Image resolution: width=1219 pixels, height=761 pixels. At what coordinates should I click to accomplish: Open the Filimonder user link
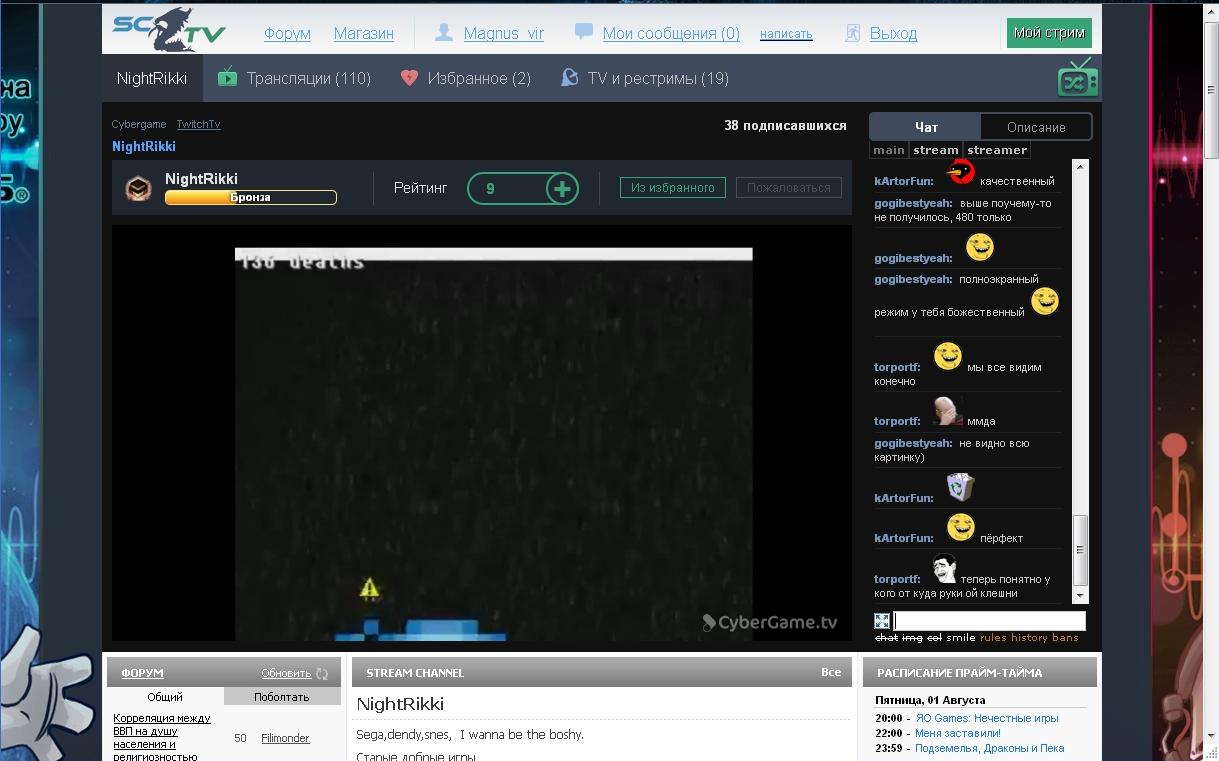click(x=285, y=738)
